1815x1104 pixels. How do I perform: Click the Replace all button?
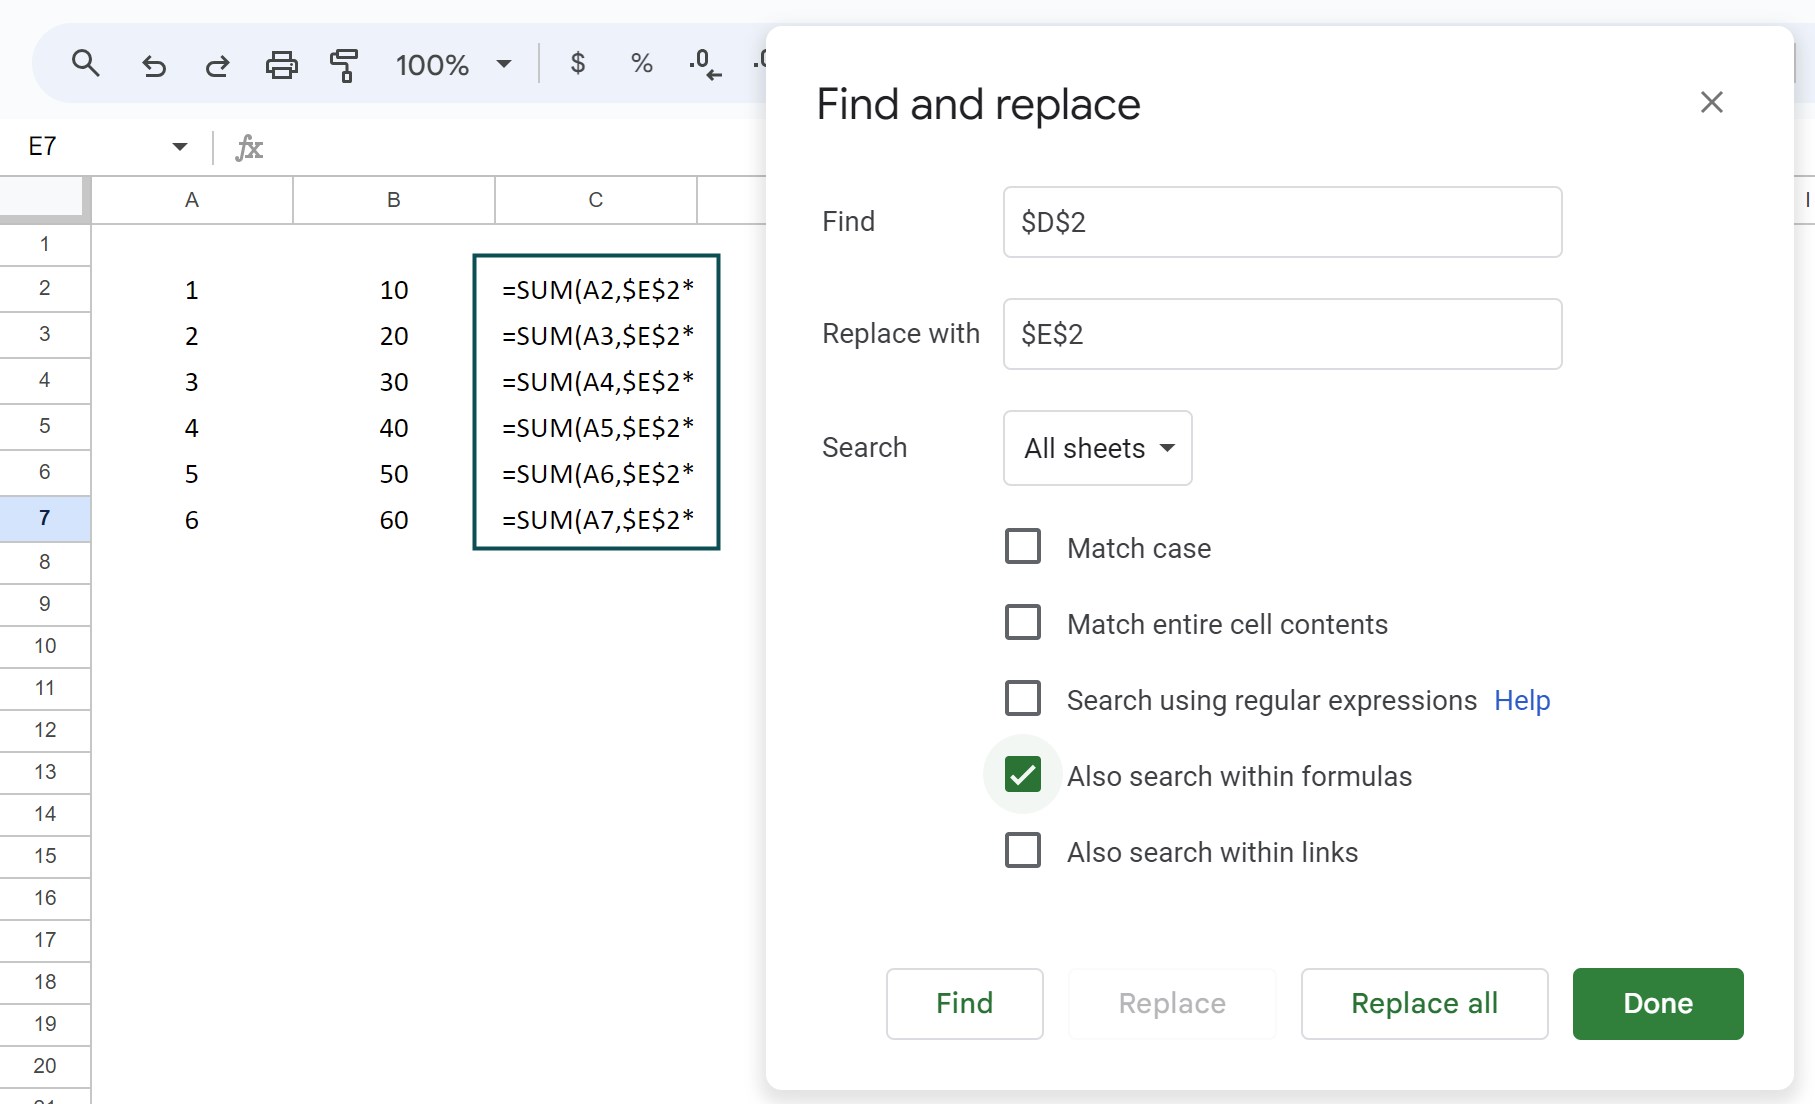coord(1424,1003)
